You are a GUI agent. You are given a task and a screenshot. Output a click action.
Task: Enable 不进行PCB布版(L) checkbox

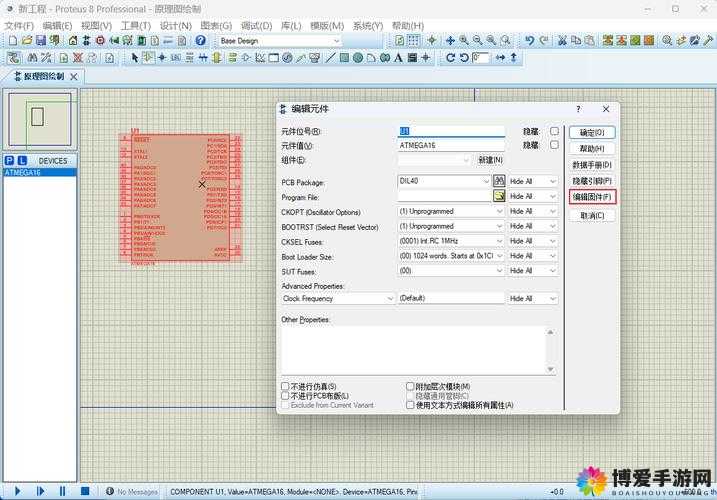coord(285,396)
